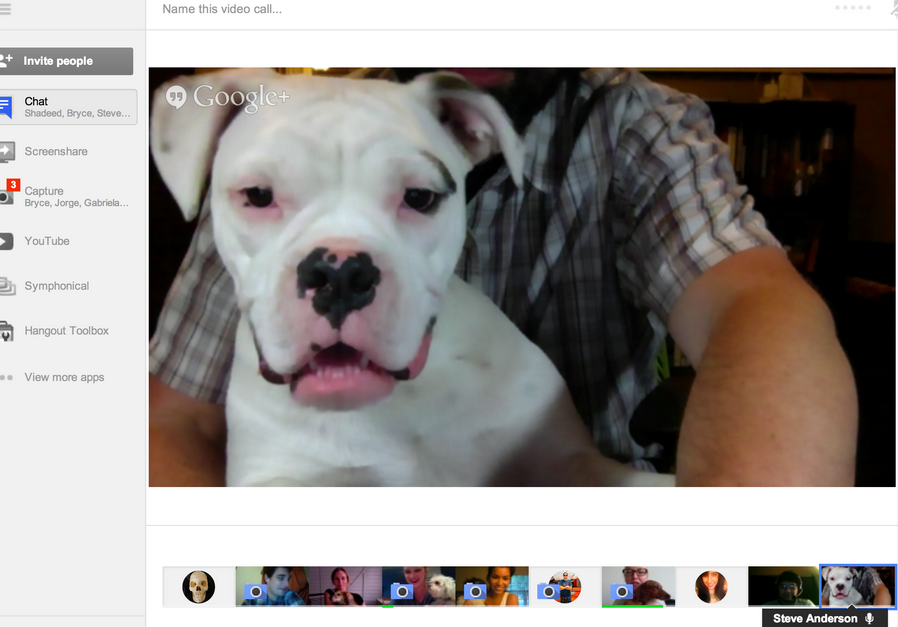Screen dimensions: 898x627
Task: Select the dark thumbnail of man with headphones
Action: (783, 587)
